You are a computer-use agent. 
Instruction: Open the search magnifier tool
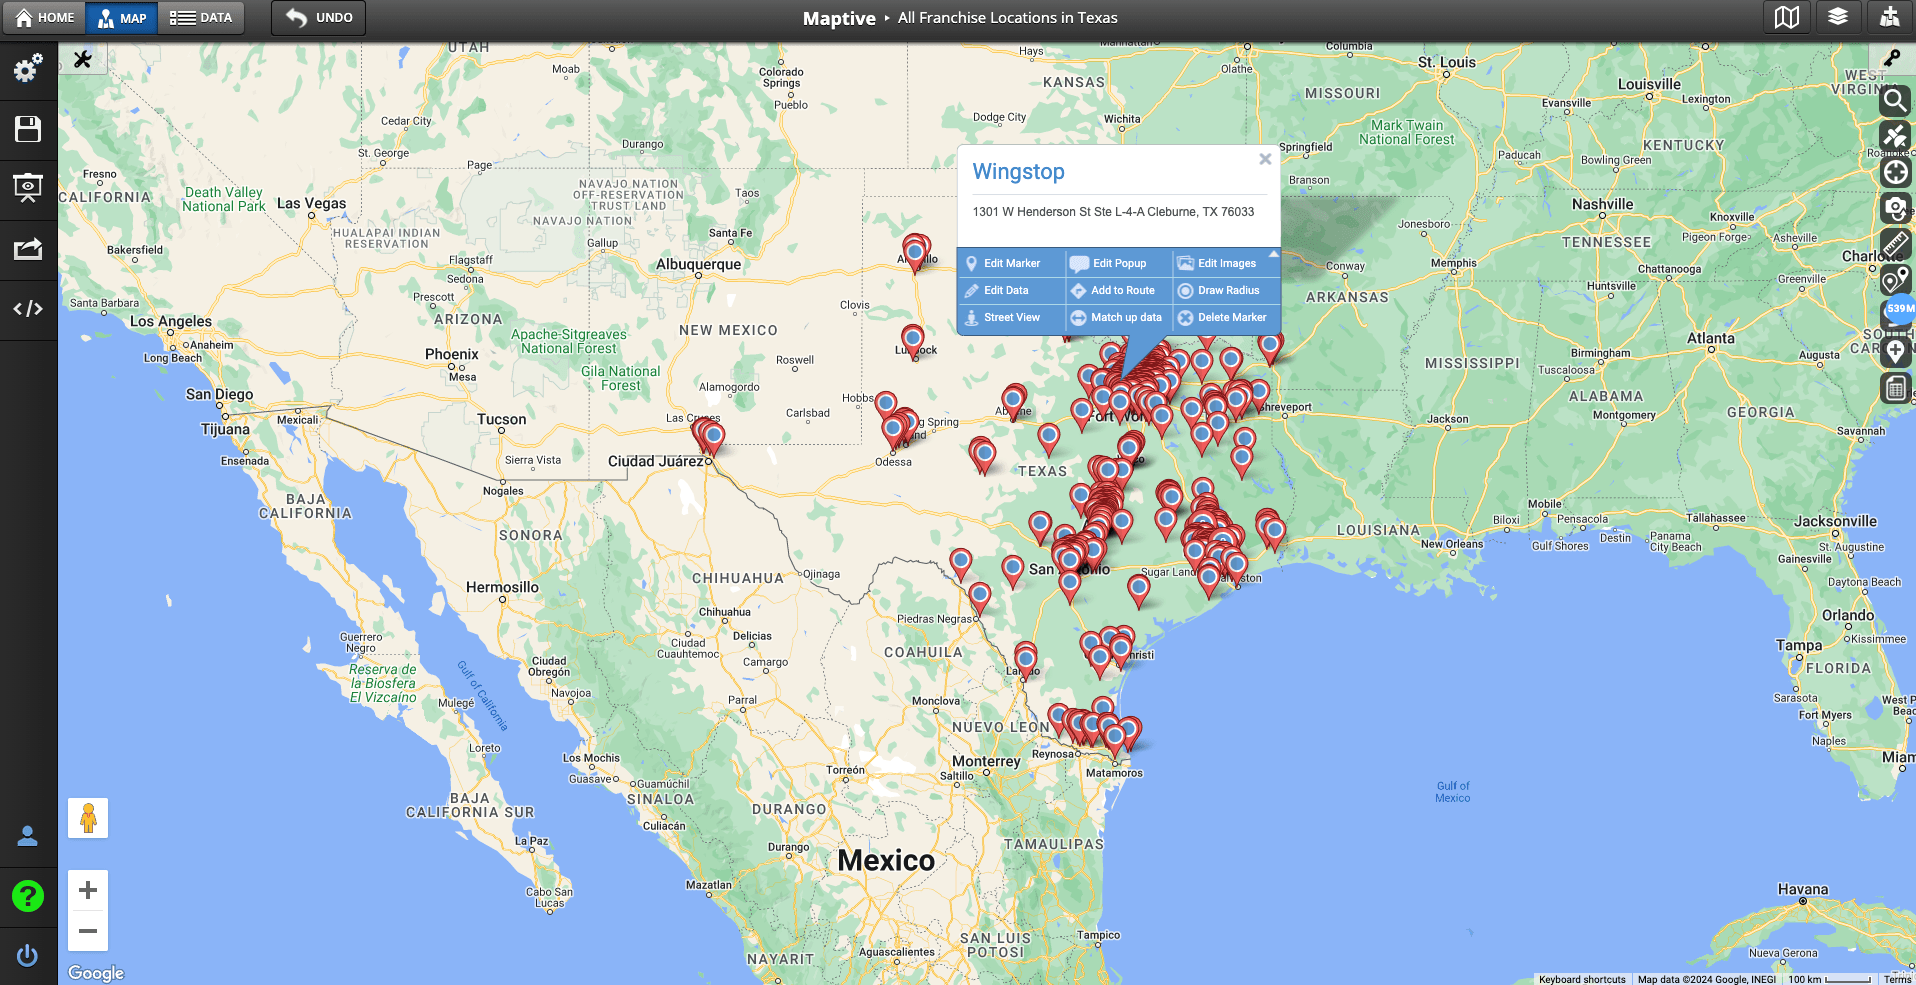[x=1895, y=100]
